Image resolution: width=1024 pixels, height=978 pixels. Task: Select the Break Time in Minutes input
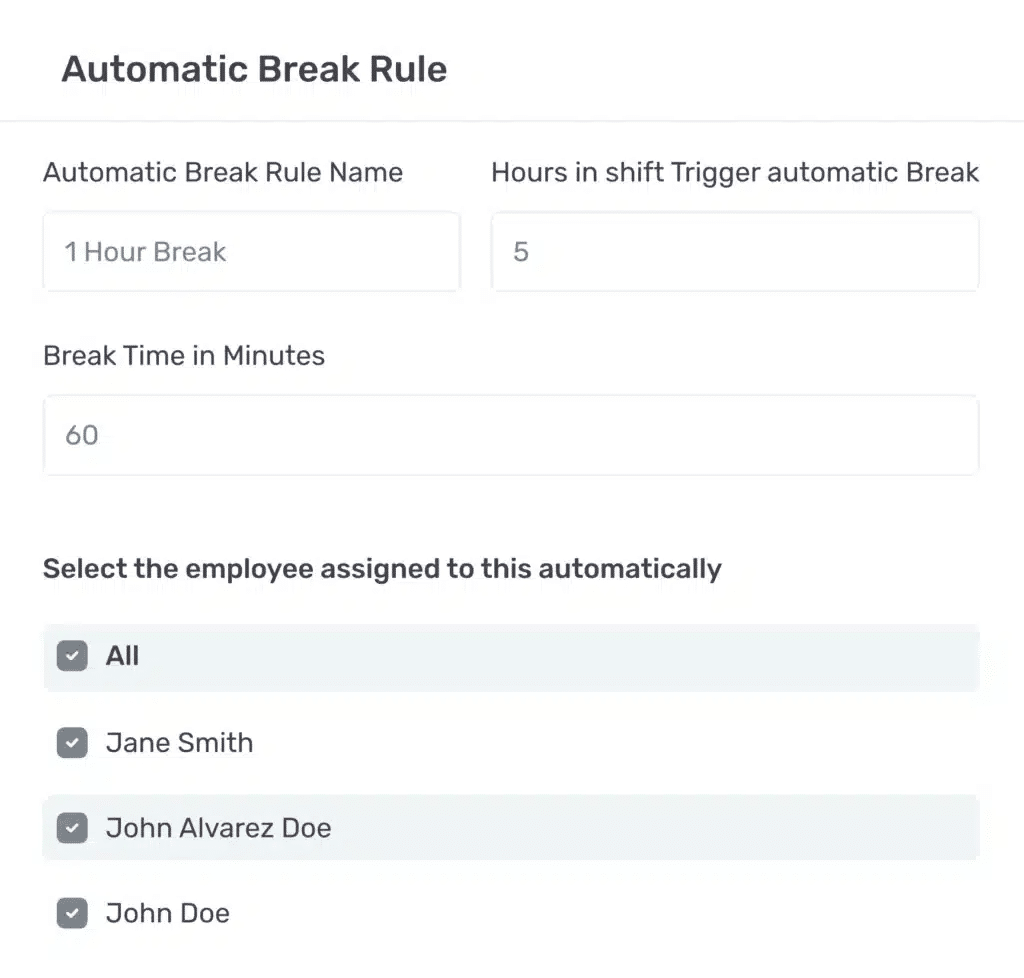[x=511, y=435]
